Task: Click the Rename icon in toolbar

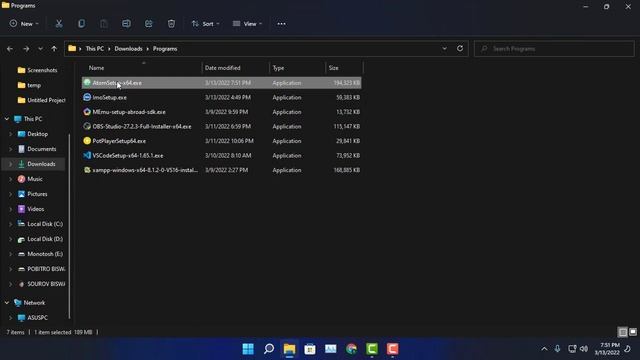Action: [126, 24]
